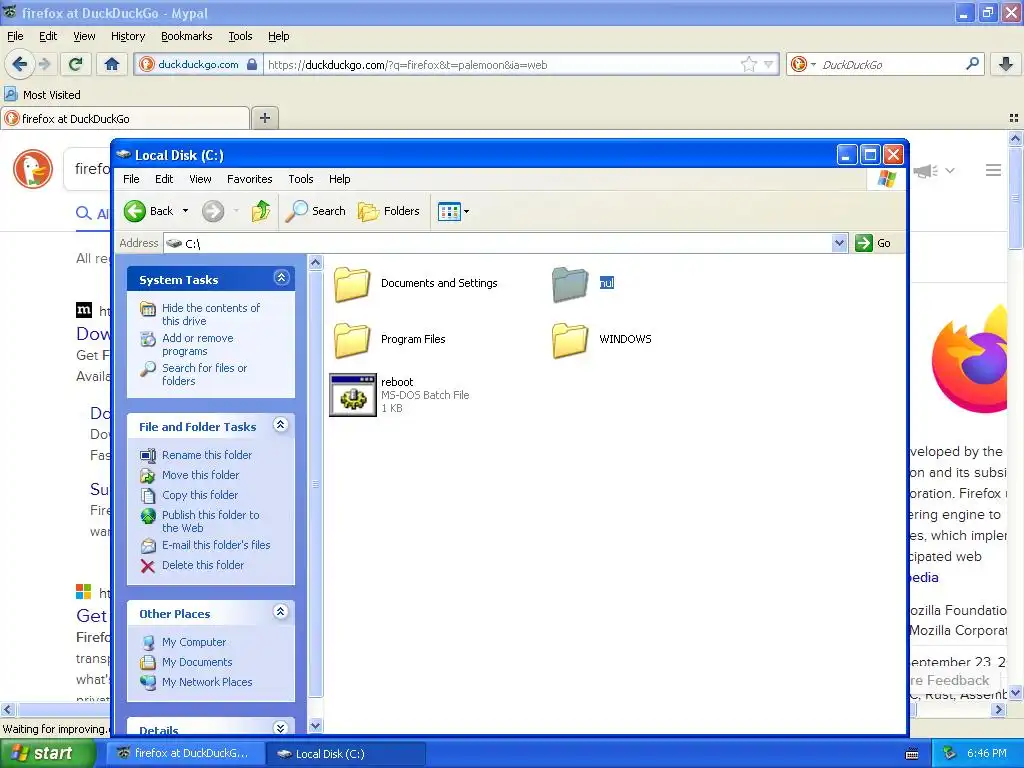Open Explorer Tools menu
1024x768 pixels.
click(x=300, y=179)
